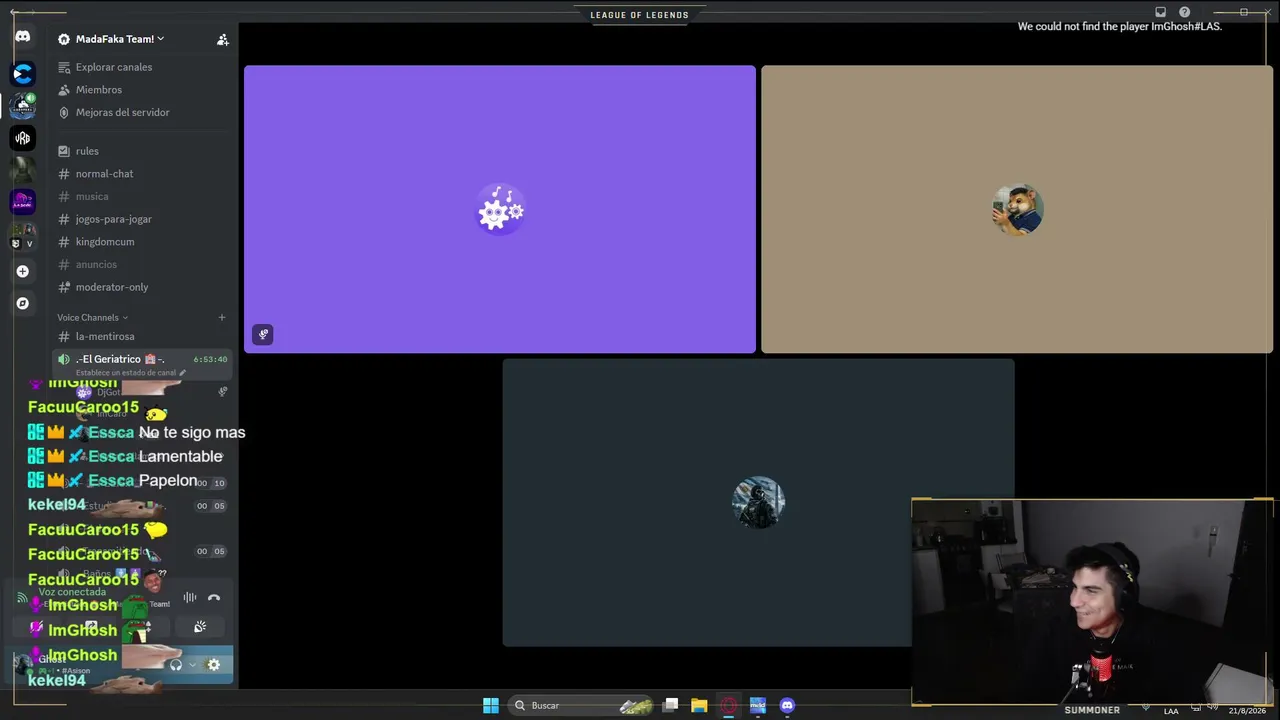Invite people to MadaFaka Team server

pos(223,40)
